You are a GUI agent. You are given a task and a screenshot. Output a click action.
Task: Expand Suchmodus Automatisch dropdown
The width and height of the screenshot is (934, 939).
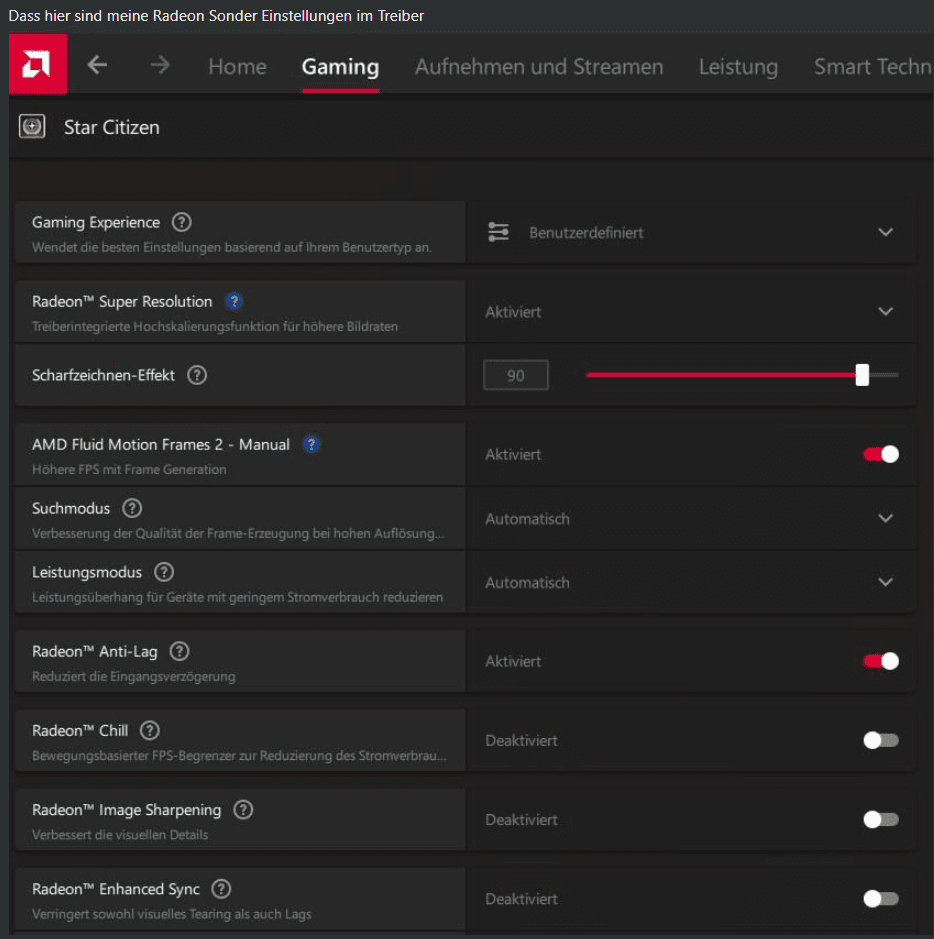pos(692,518)
